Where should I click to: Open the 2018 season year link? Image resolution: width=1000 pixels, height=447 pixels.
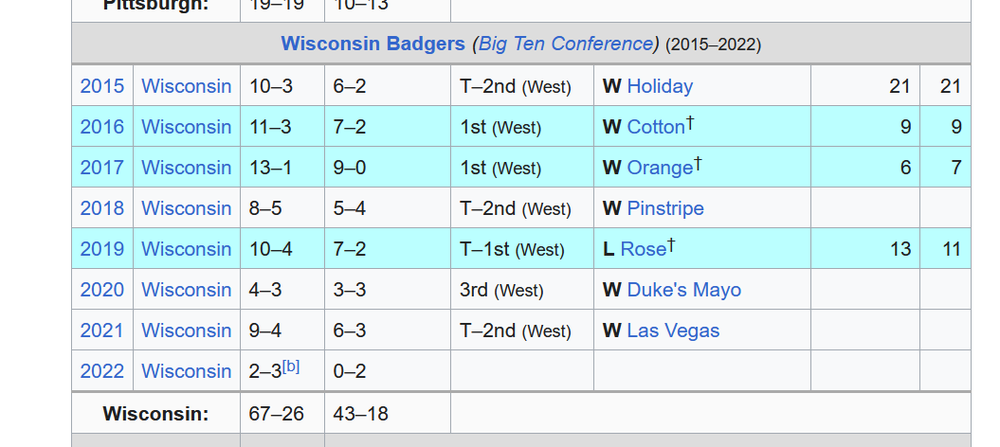coord(102,208)
